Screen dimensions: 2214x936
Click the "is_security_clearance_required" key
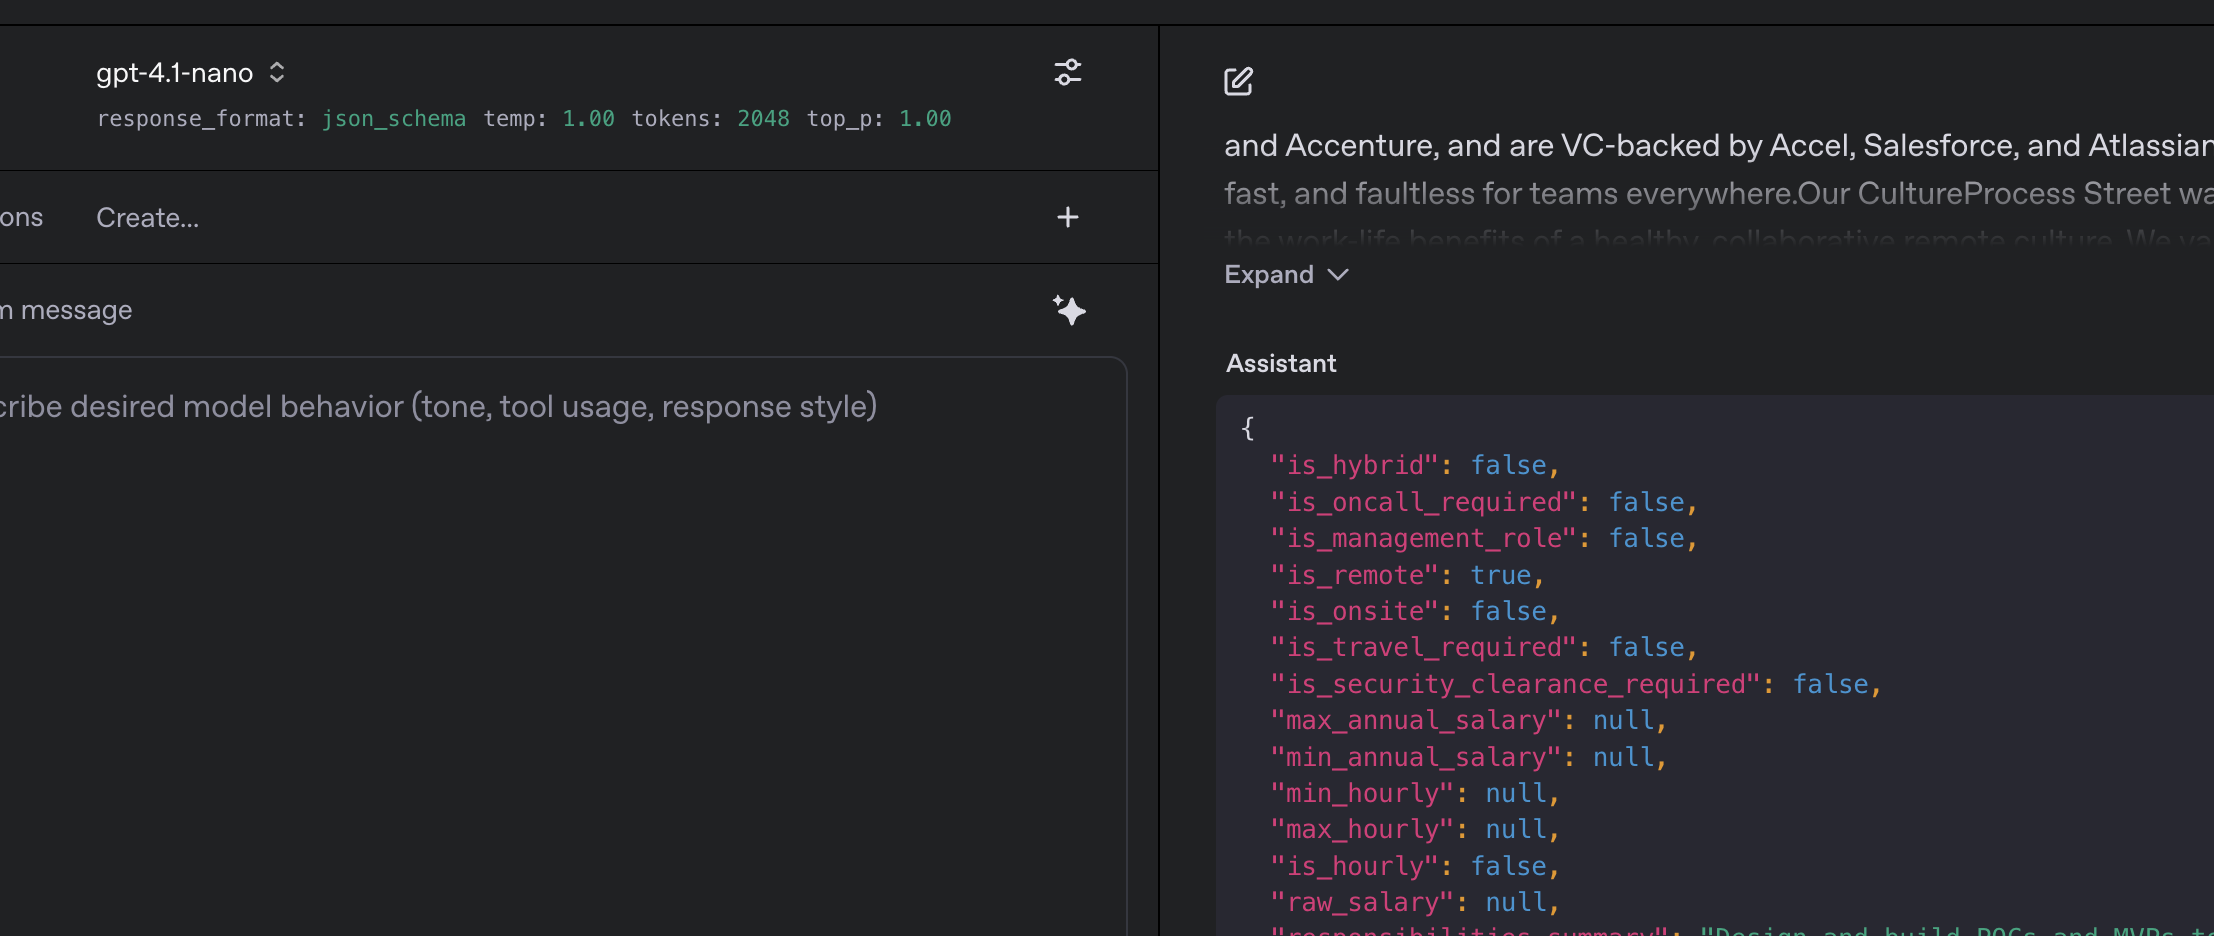1515,684
